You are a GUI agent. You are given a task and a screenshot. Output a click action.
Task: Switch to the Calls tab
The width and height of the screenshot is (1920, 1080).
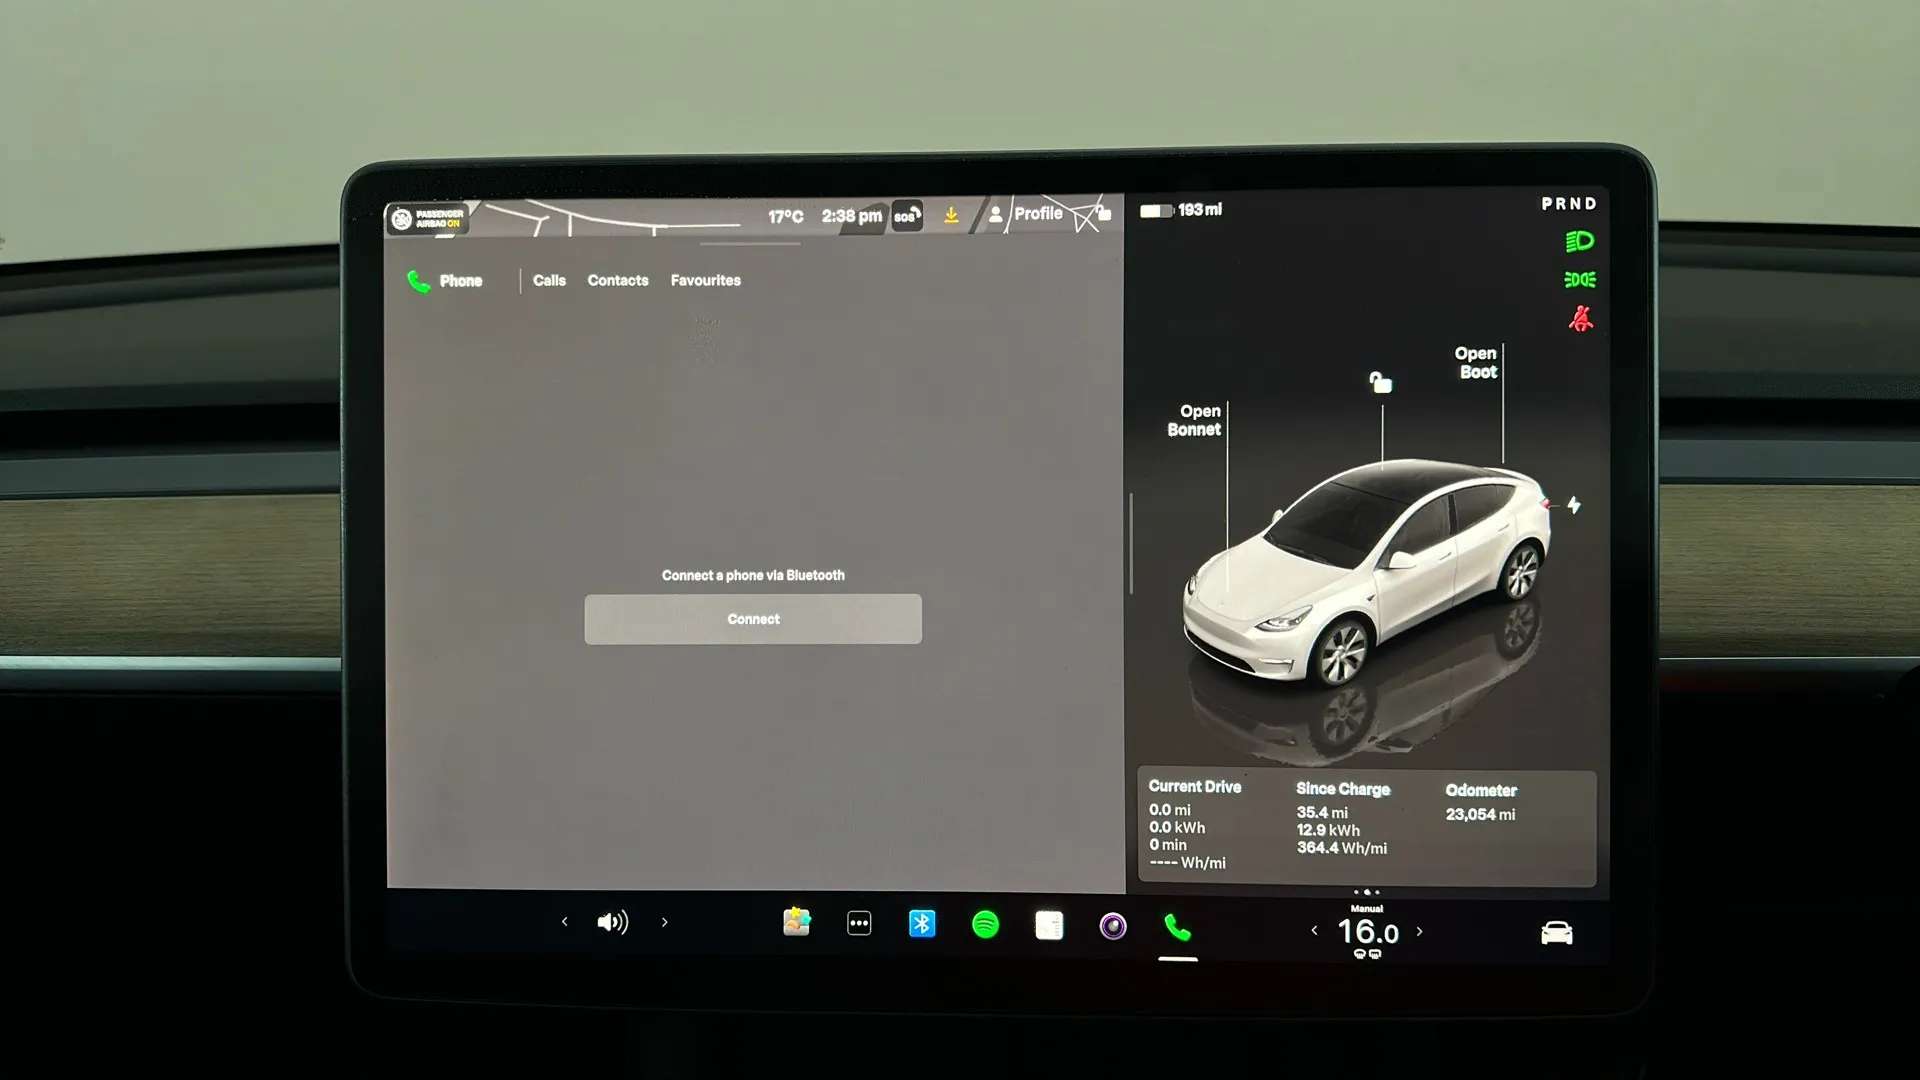click(x=549, y=281)
